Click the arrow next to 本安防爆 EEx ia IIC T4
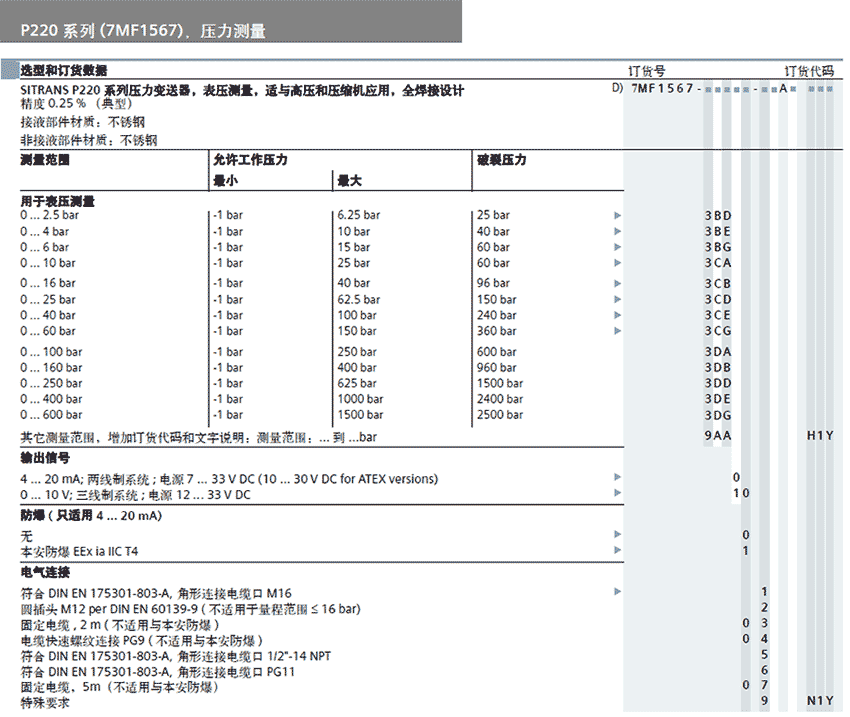The image size is (850, 717). [x=617, y=551]
